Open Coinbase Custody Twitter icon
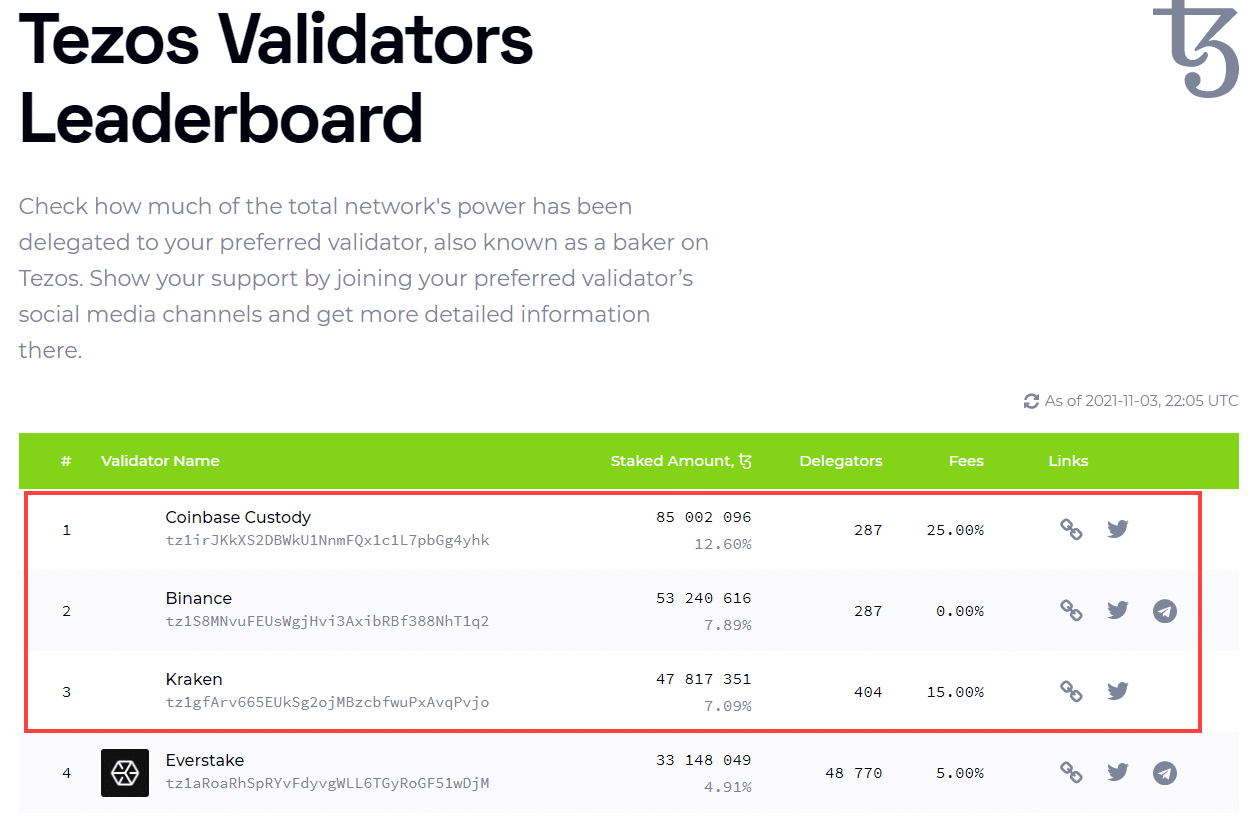 1118,529
